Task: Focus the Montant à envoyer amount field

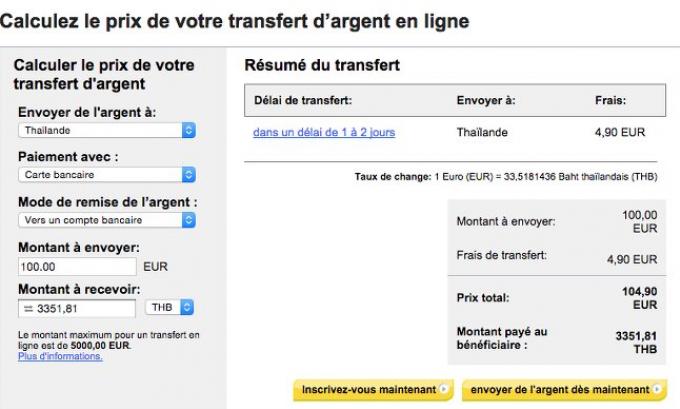Action: point(77,267)
